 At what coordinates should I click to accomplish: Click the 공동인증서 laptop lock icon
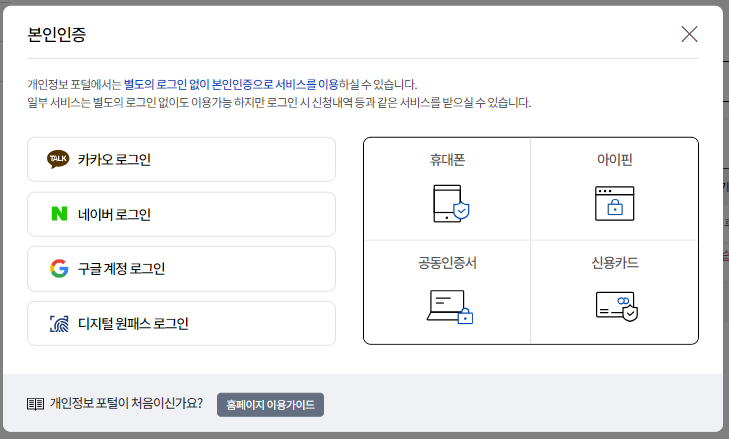coord(450,307)
